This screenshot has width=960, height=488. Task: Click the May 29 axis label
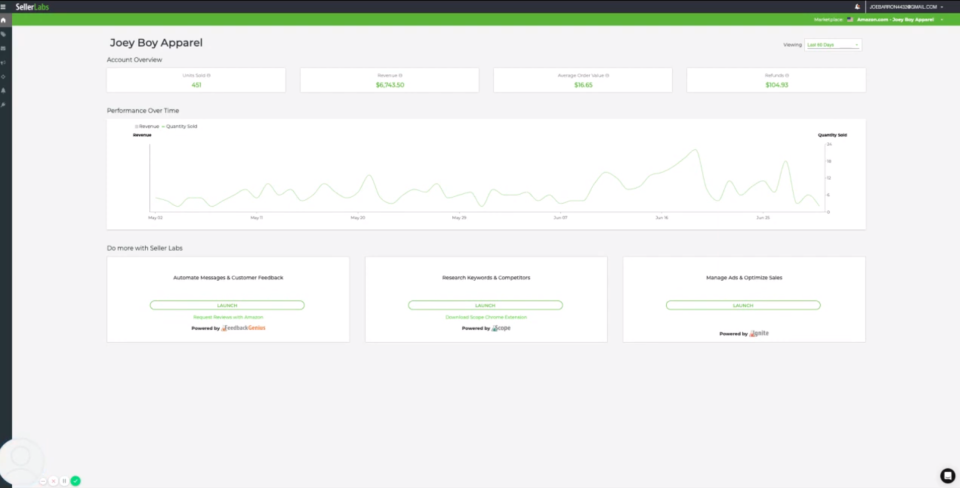(x=459, y=217)
